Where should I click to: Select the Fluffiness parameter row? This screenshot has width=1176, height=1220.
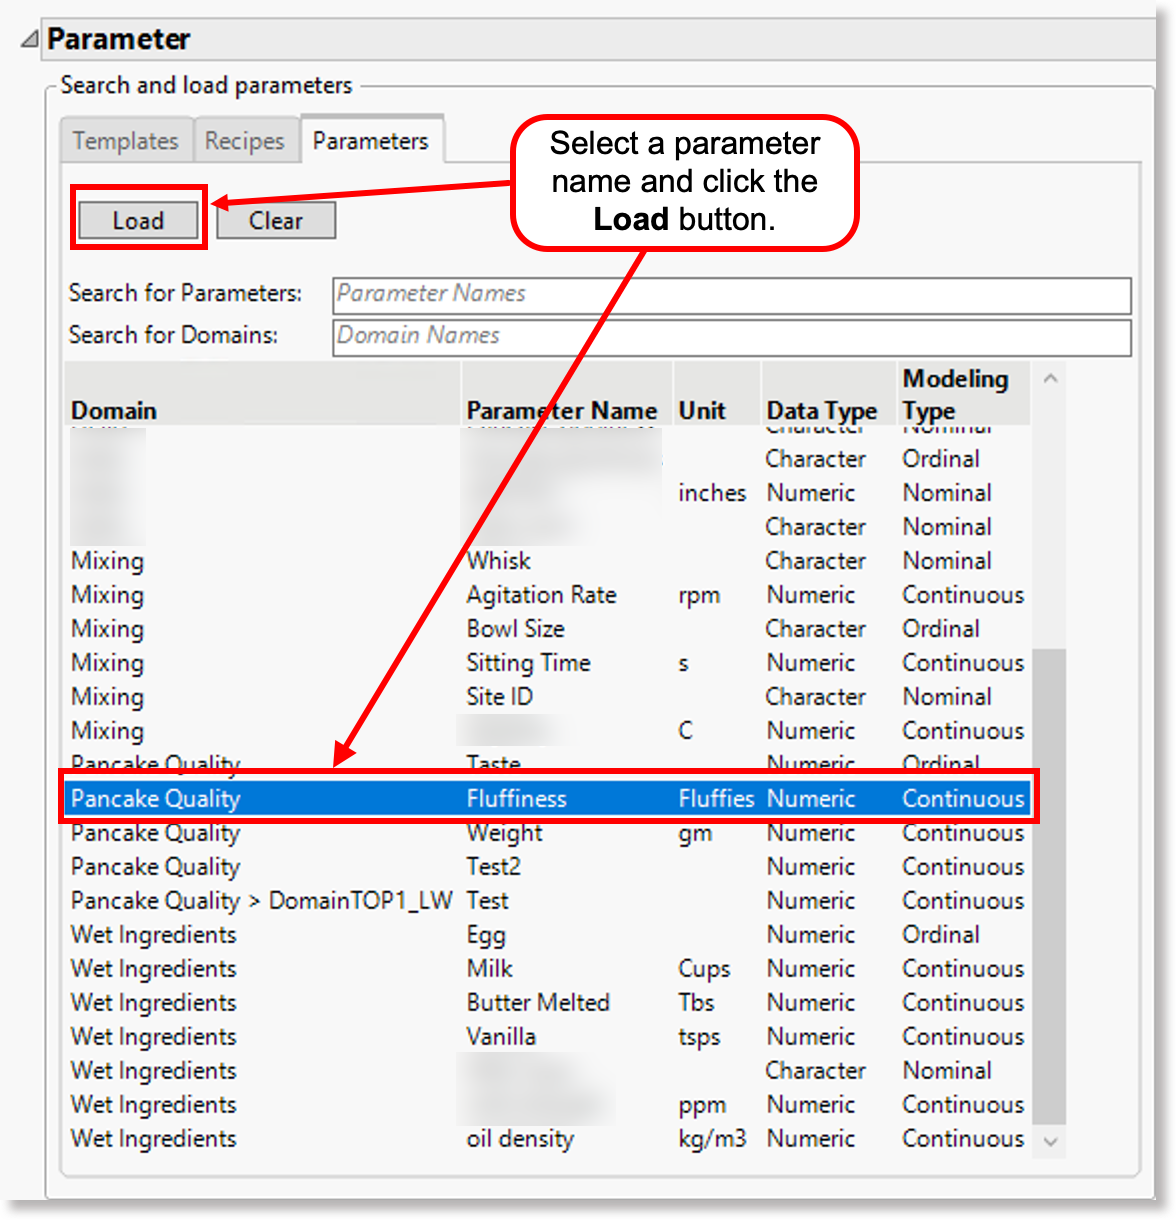click(547, 799)
